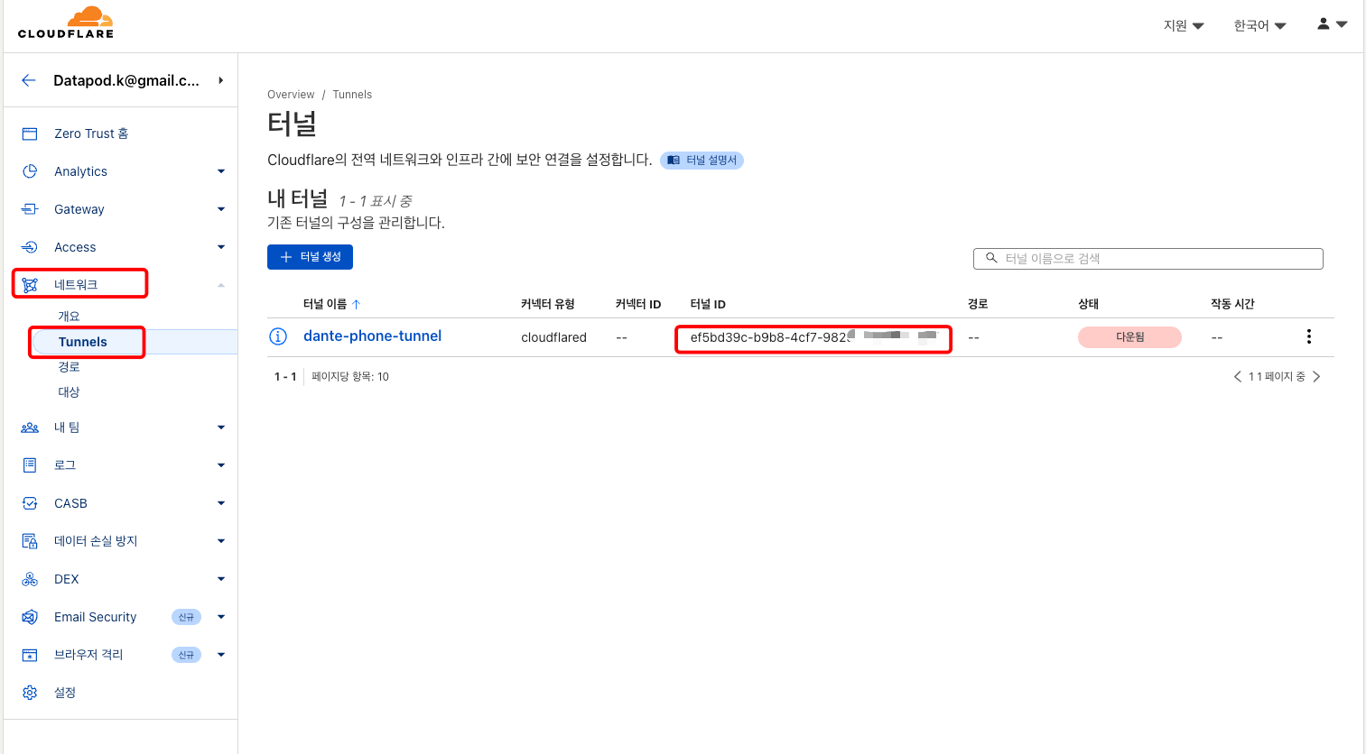Click the 상태 column header
Image resolution: width=1366 pixels, height=754 pixels.
click(1089, 304)
